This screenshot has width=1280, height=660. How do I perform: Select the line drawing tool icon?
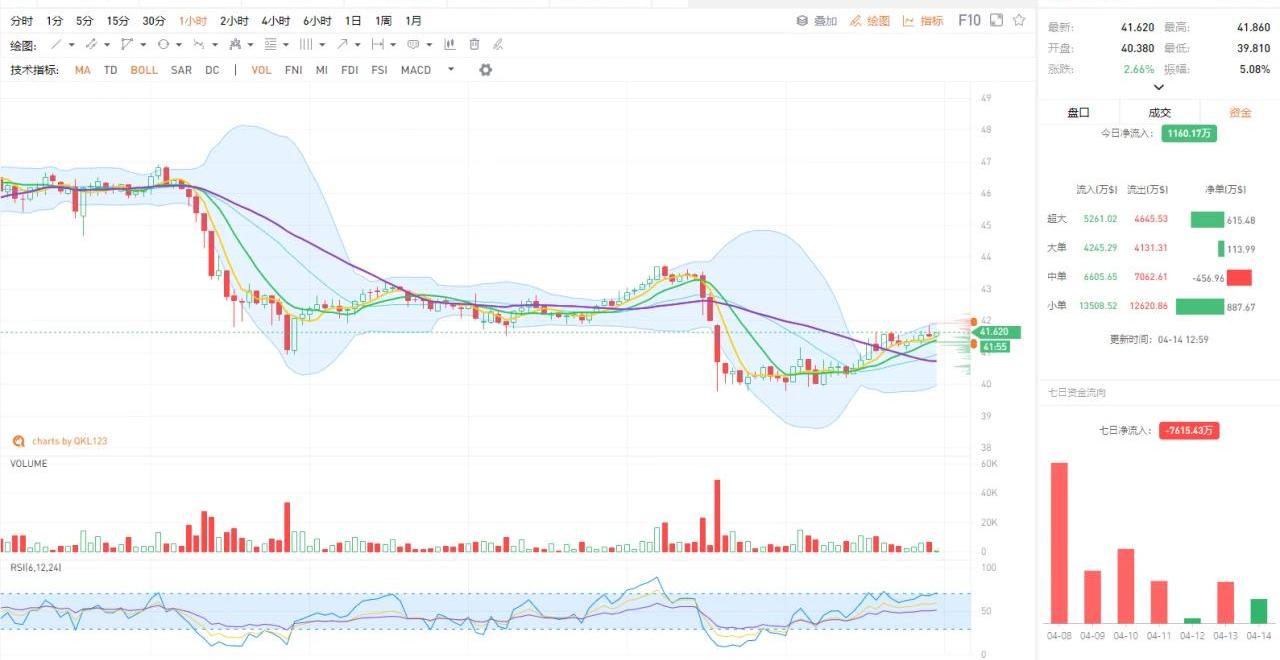pos(57,45)
